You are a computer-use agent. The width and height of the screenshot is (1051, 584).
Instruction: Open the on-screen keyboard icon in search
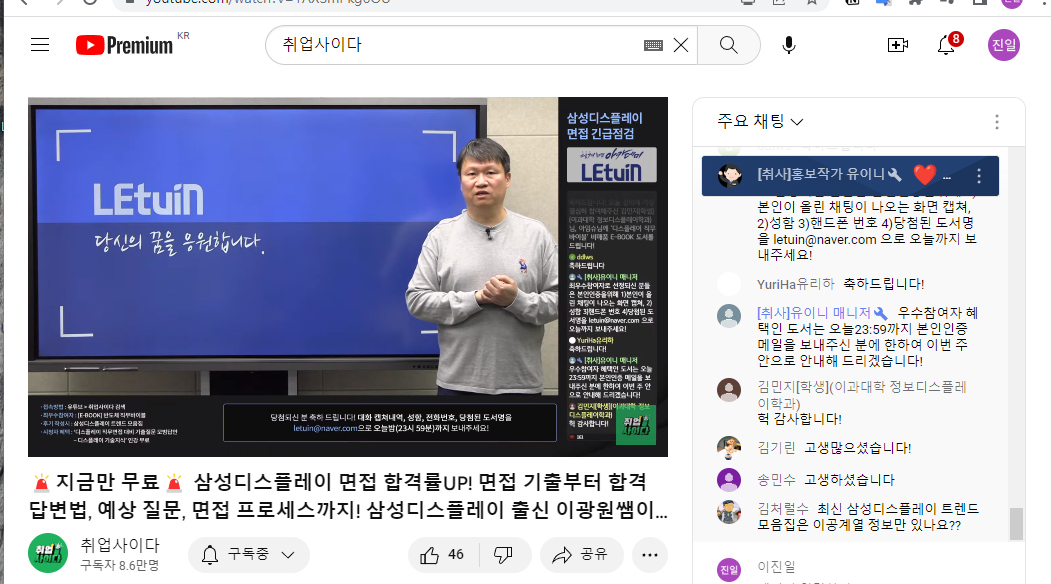(653, 45)
